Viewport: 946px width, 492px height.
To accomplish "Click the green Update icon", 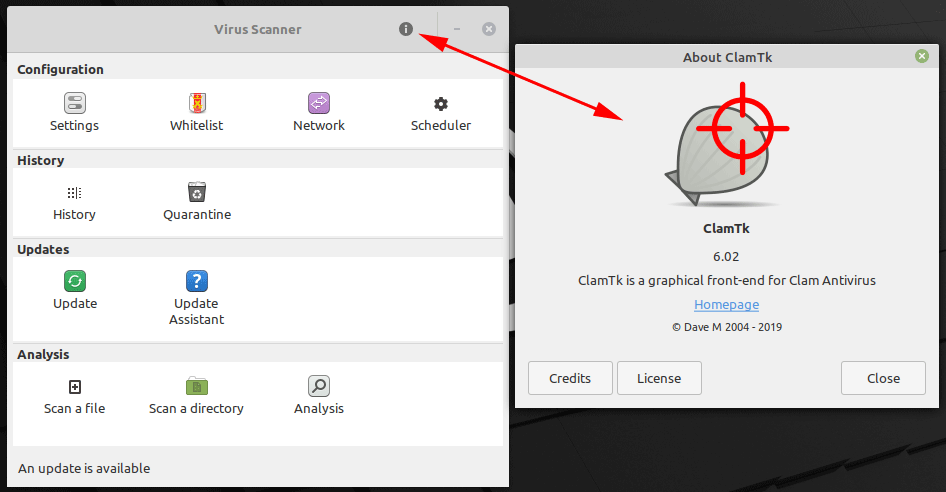I will click(75, 281).
